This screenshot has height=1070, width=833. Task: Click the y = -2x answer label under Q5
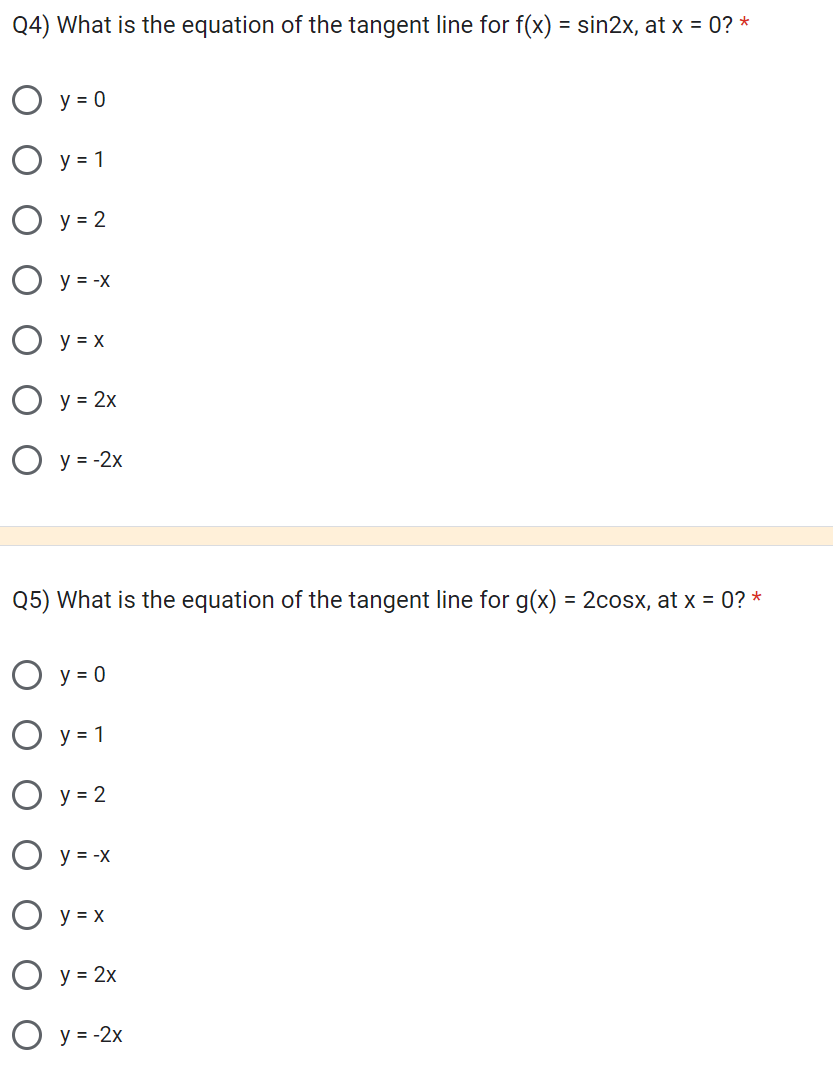91,1035
